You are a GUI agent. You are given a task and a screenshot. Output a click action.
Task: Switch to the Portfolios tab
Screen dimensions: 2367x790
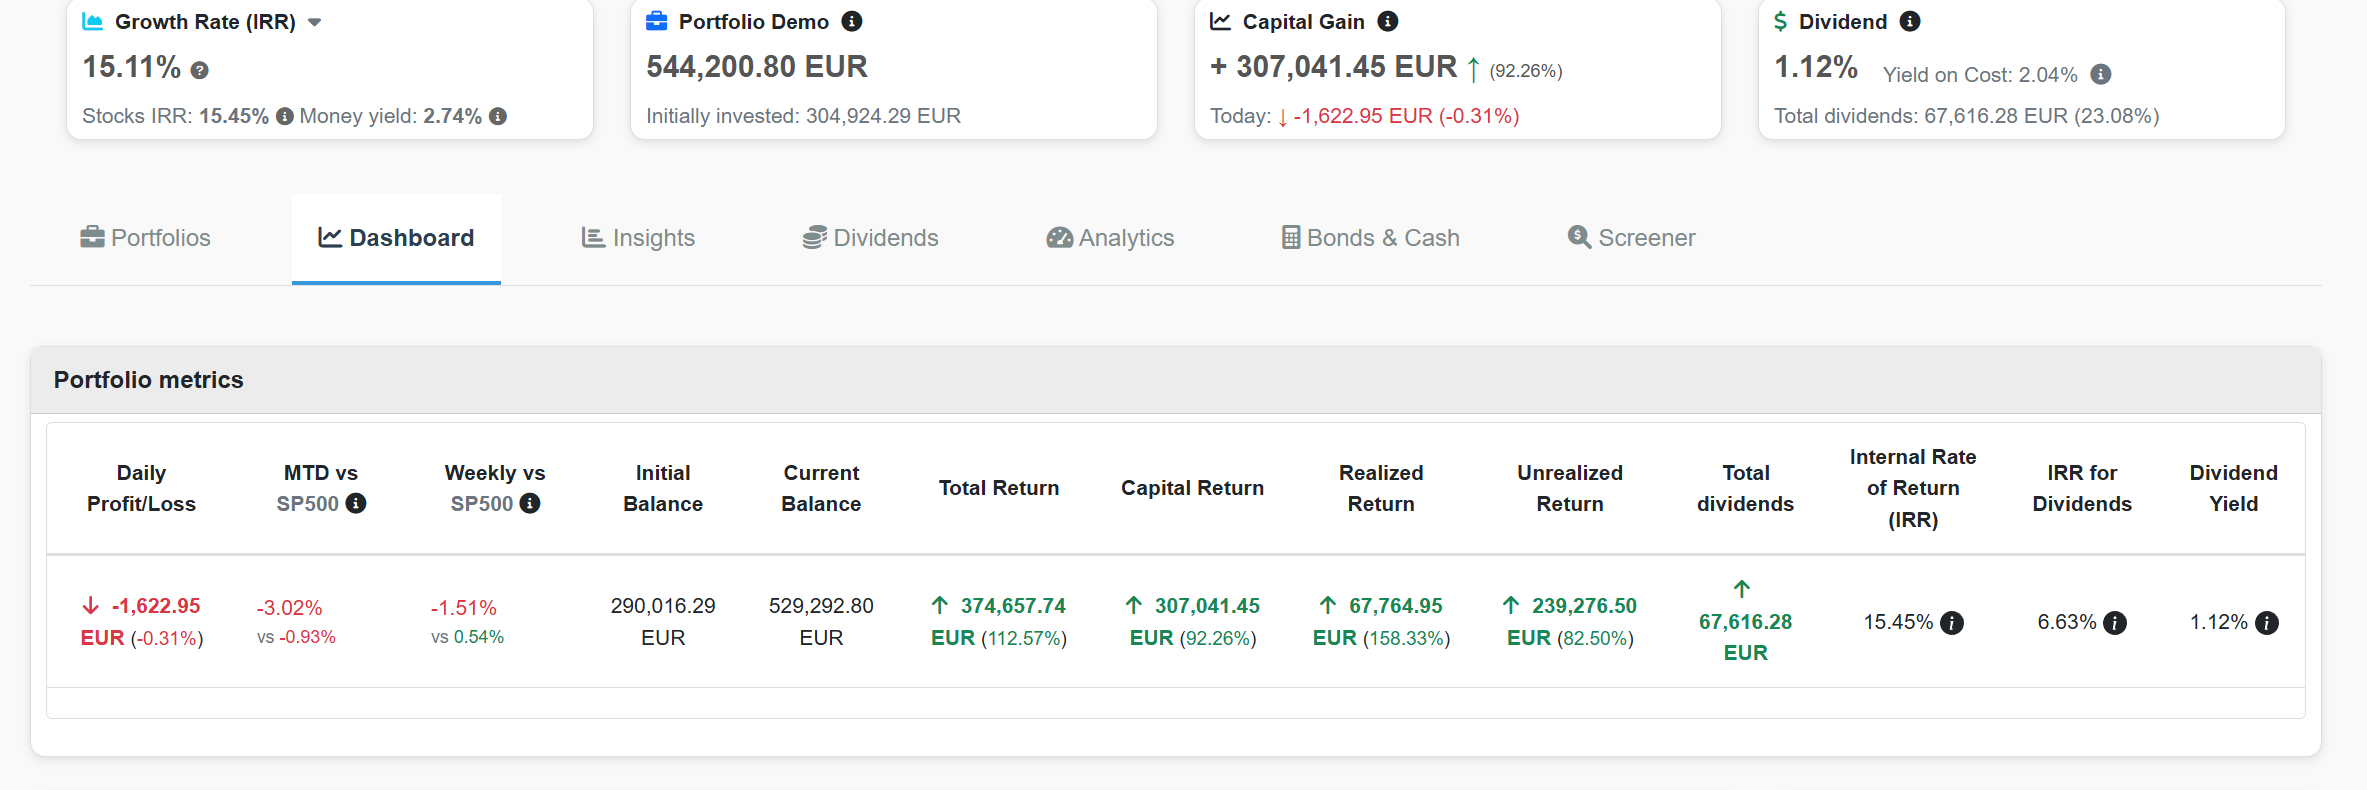(146, 238)
